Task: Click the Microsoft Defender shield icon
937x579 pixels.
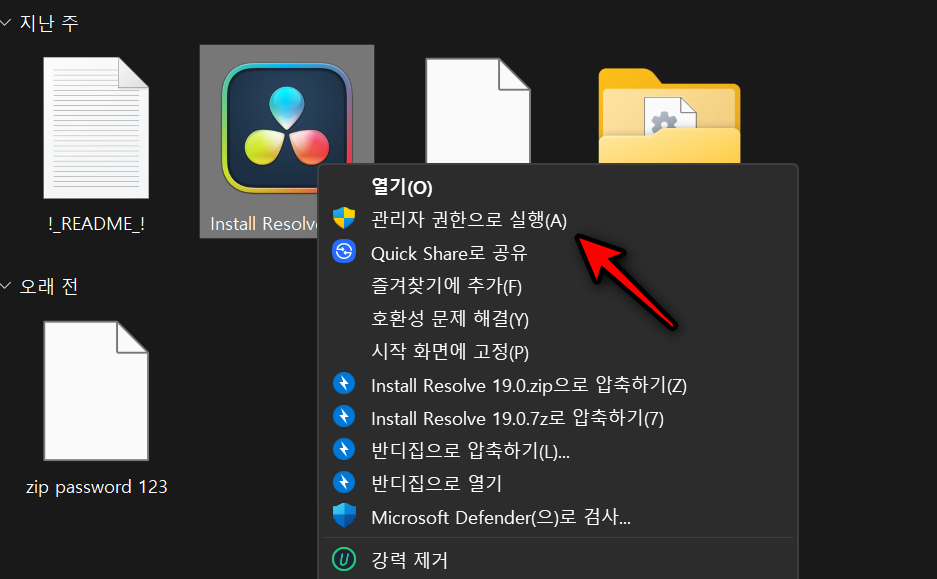Action: [344, 515]
